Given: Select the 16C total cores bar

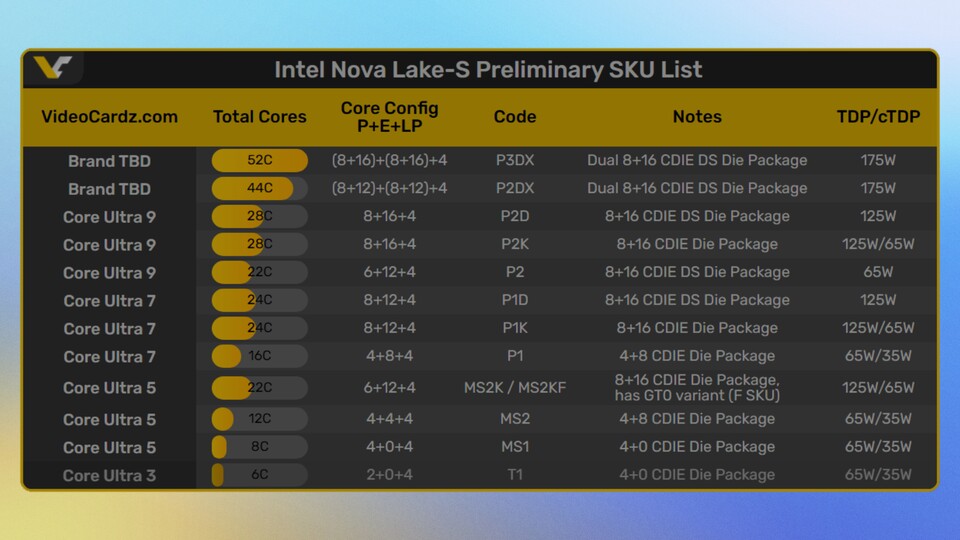Looking at the screenshot, I should point(260,356).
